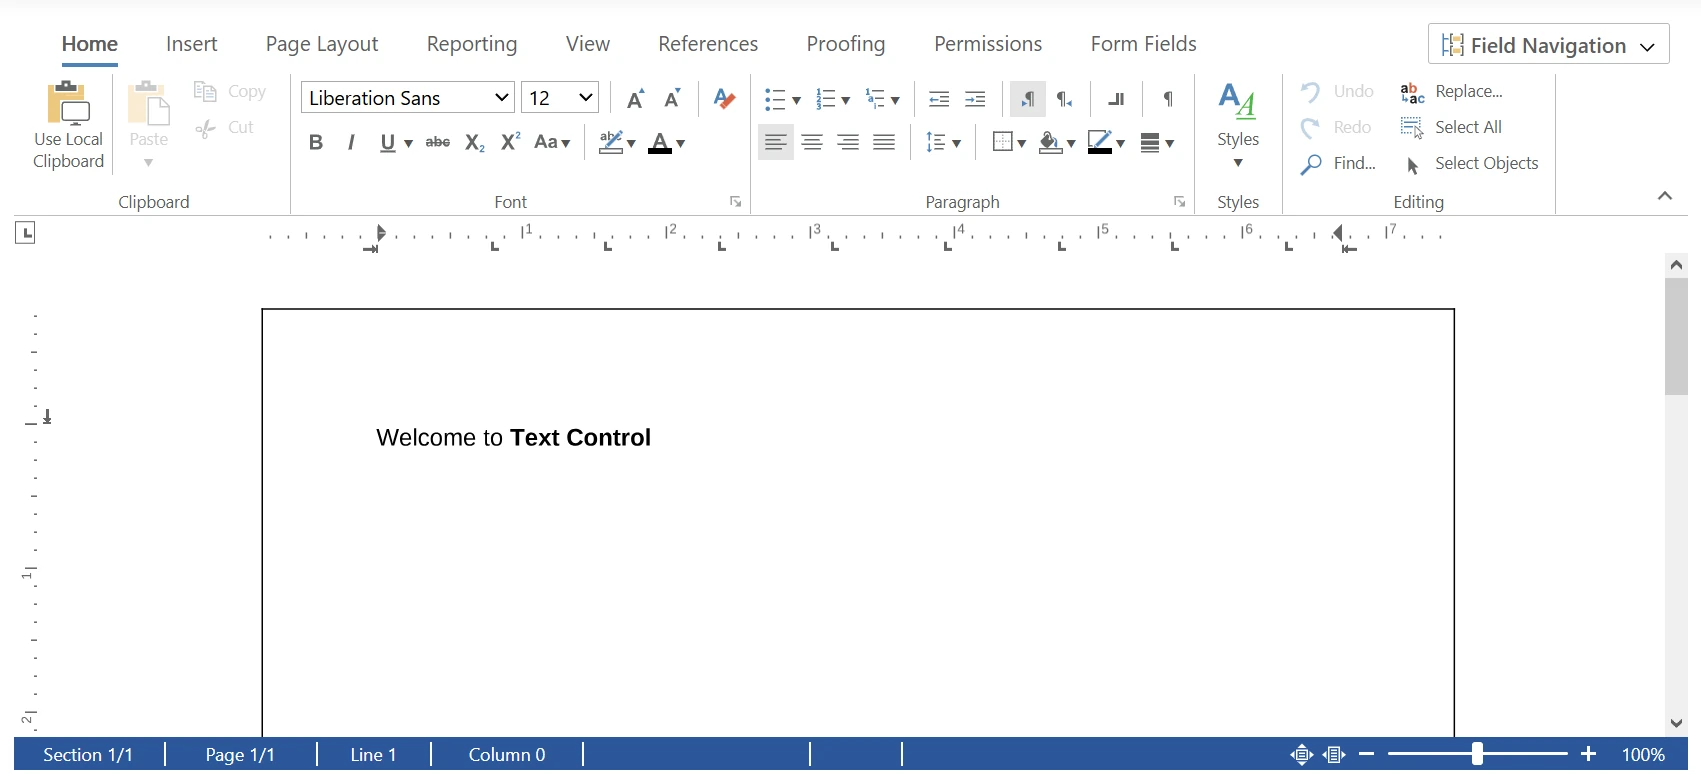This screenshot has width=1701, height=774.
Task: Toggle Subscript formatting
Action: [x=475, y=143]
